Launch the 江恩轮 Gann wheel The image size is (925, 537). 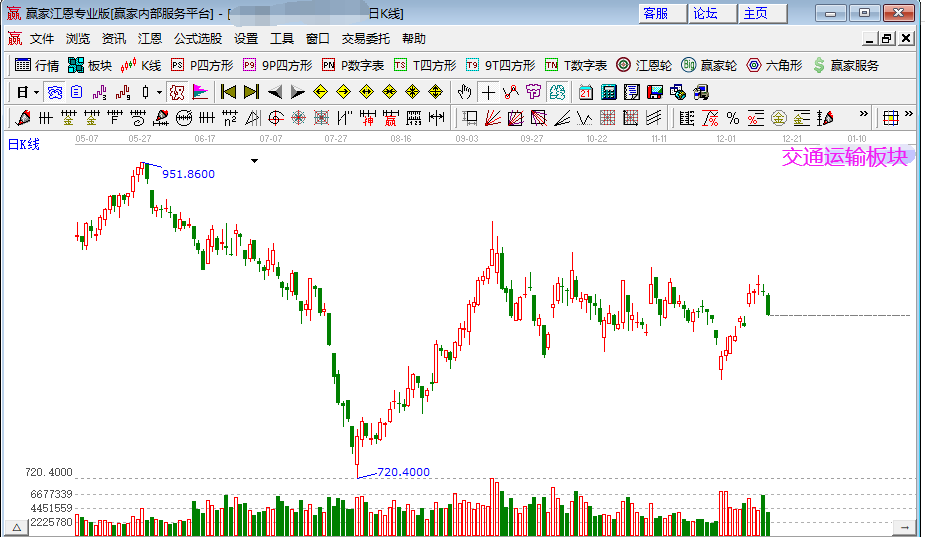pos(644,66)
